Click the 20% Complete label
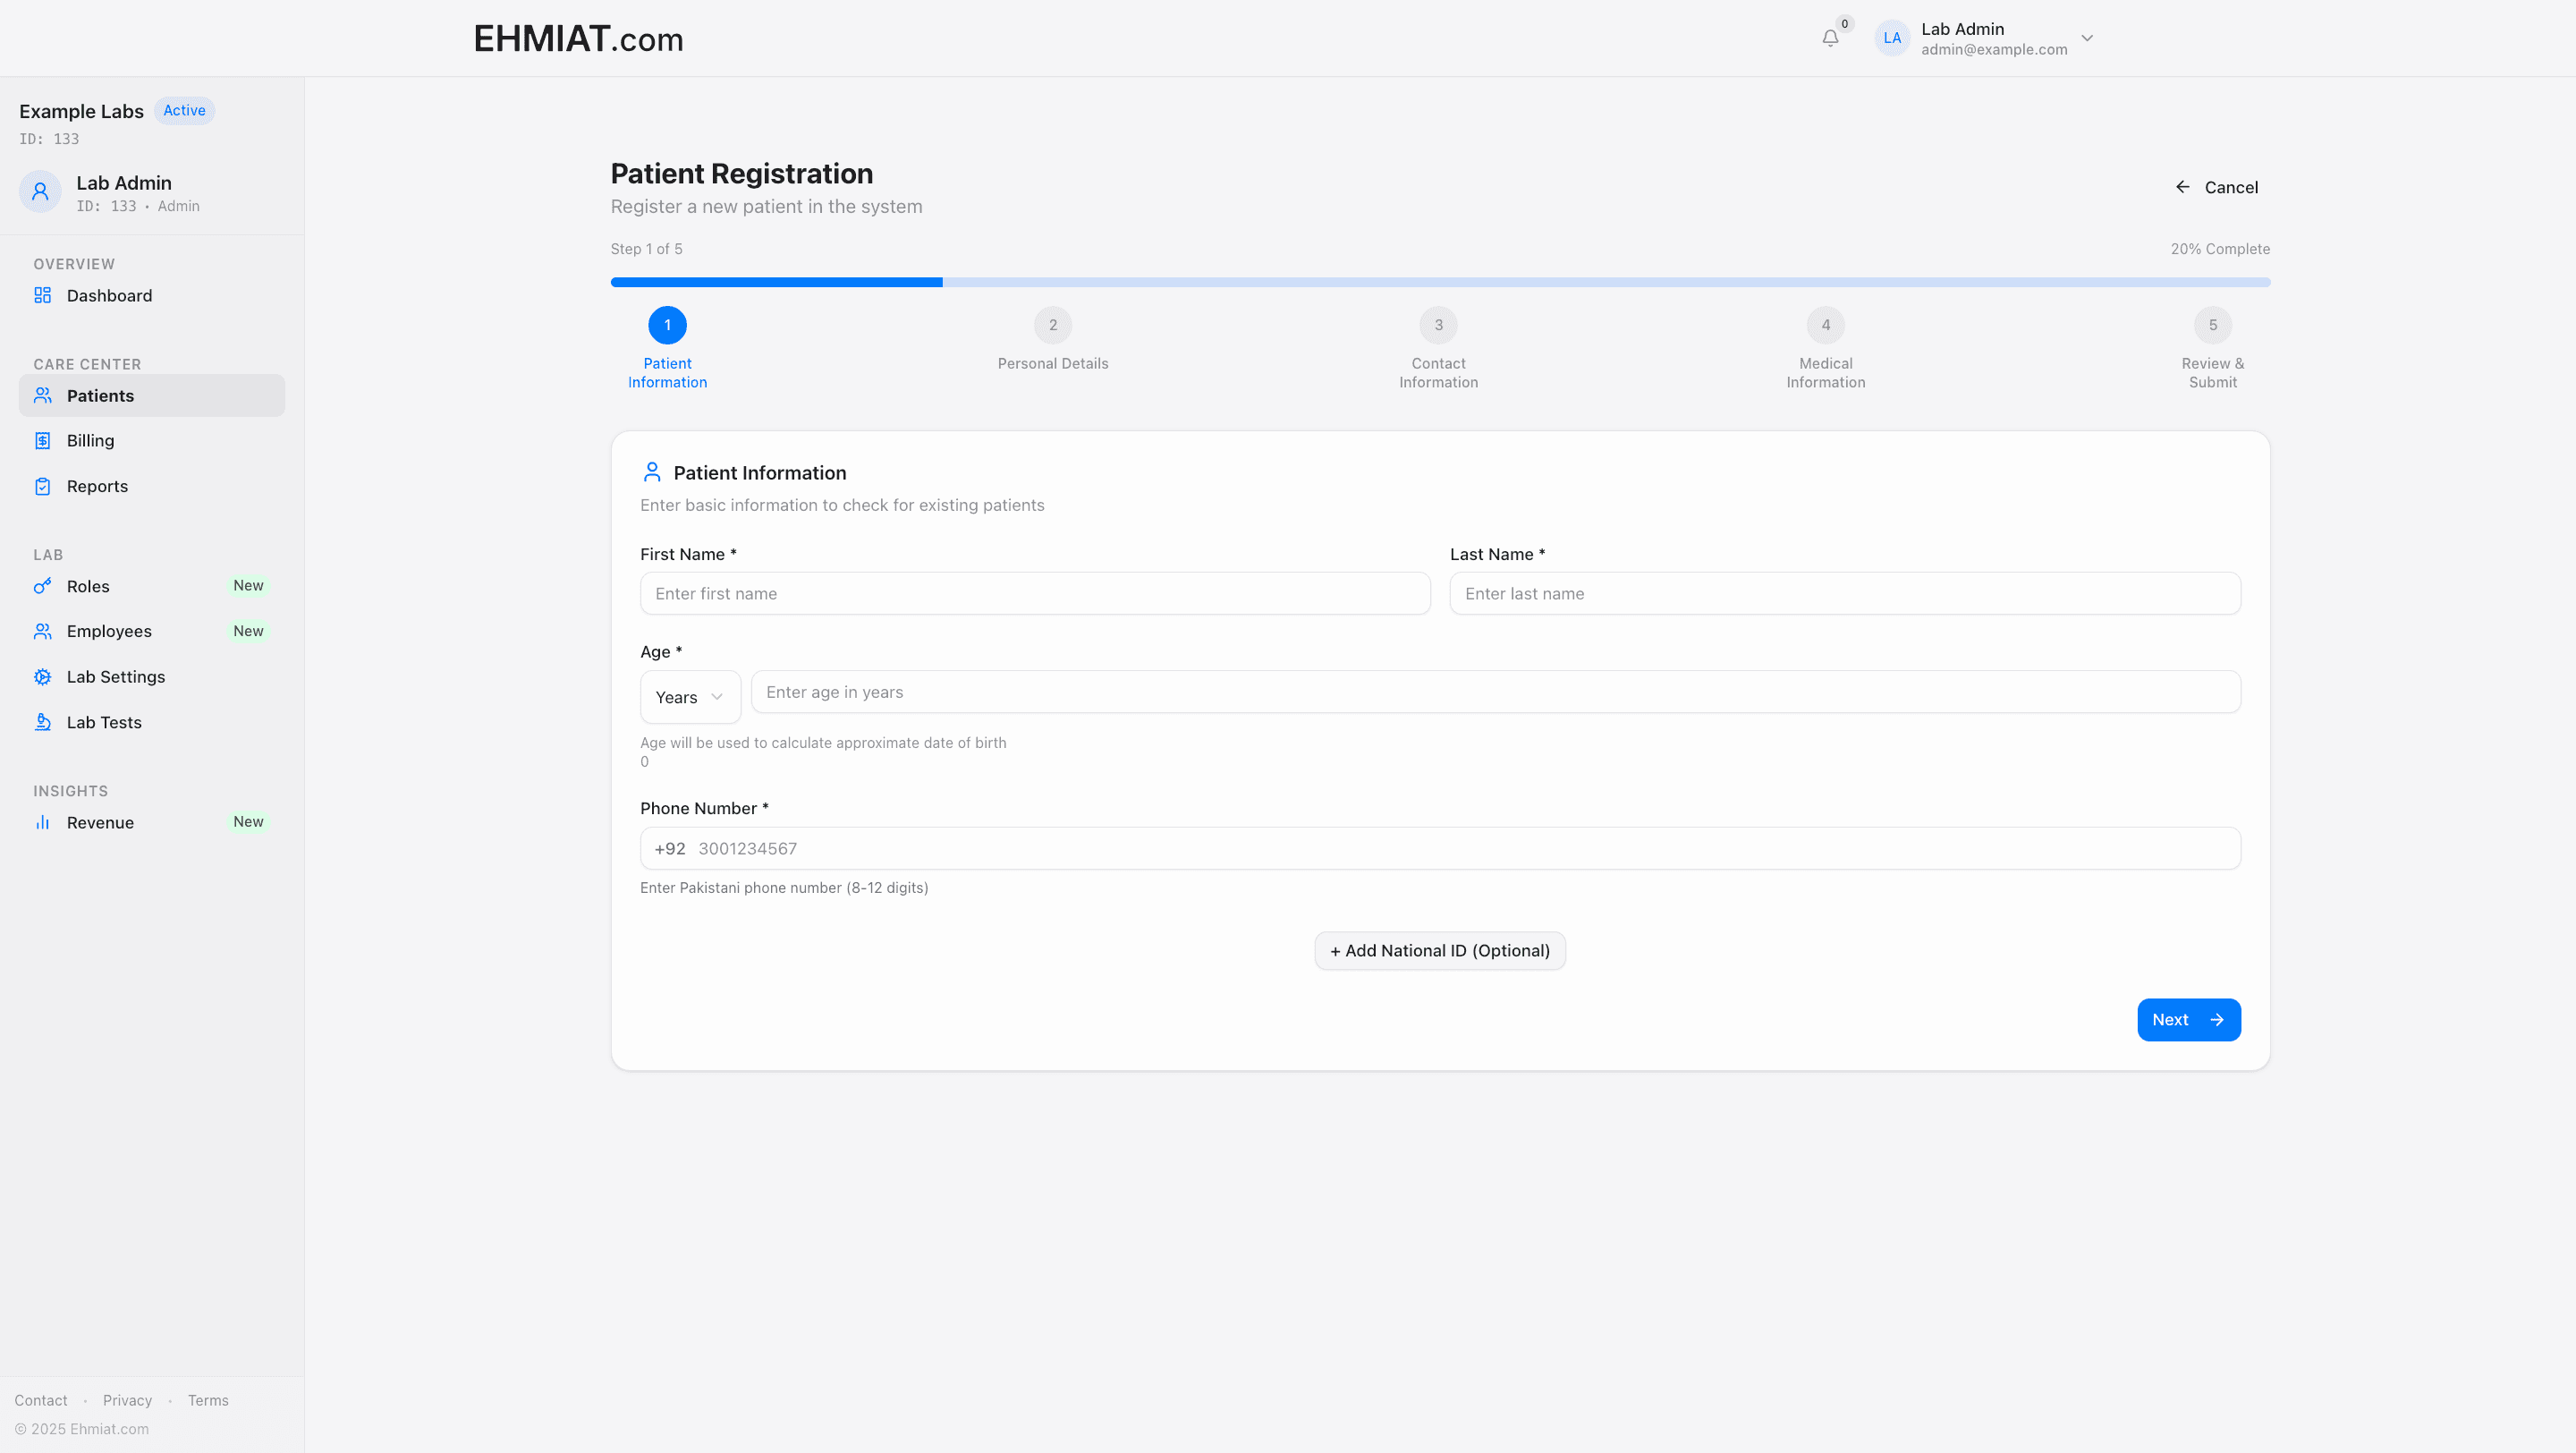The height and width of the screenshot is (1453, 2576). point(2220,248)
